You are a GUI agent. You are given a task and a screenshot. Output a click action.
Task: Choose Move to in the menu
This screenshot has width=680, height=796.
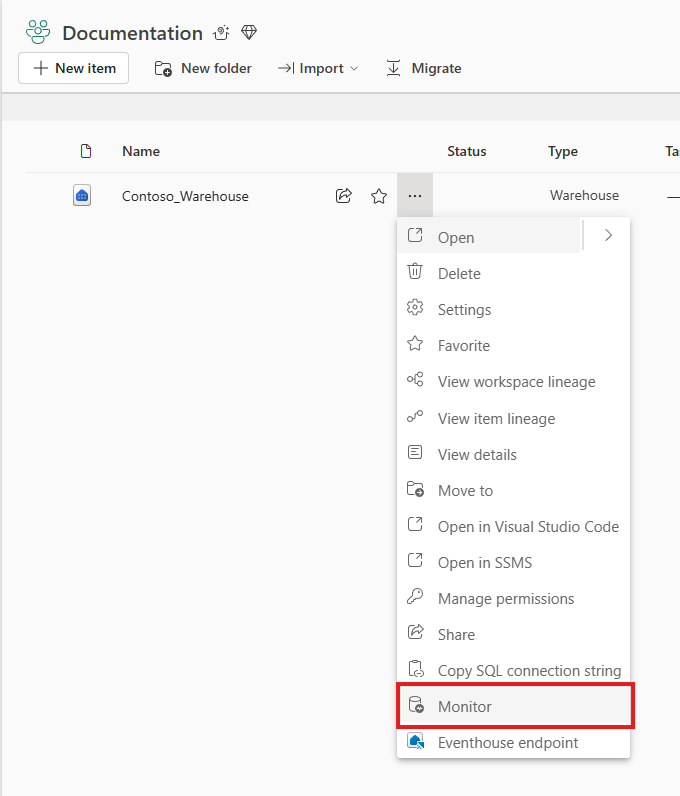pyautogui.click(x=513, y=491)
